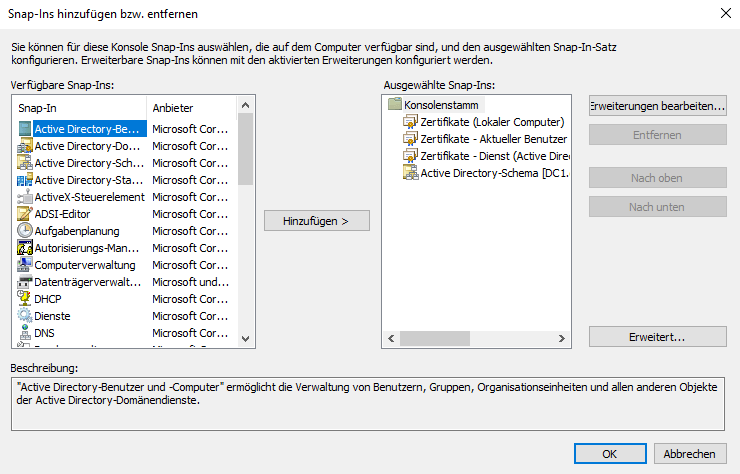Viewport: 740px width, 474px height.
Task: Select the Dienste gear icon
Action: pos(25,316)
